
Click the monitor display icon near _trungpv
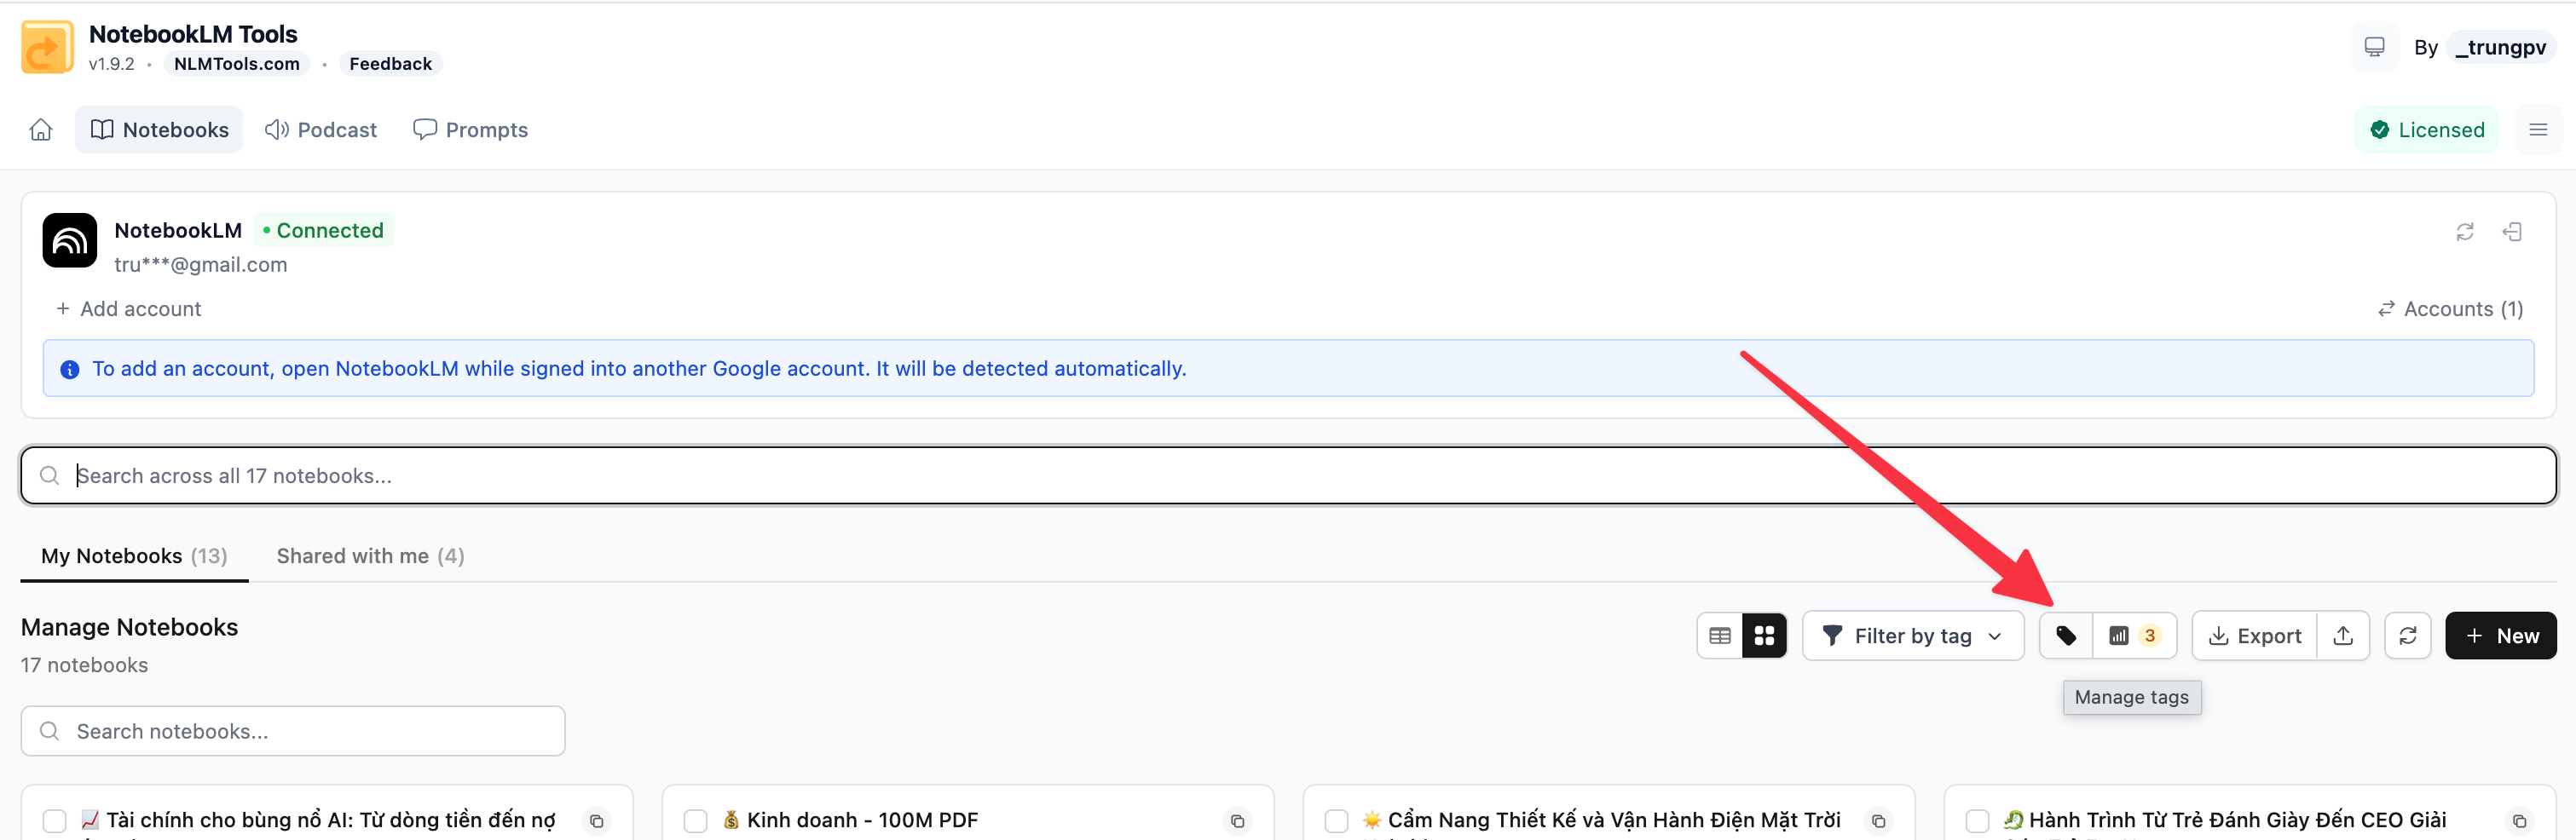point(2374,47)
